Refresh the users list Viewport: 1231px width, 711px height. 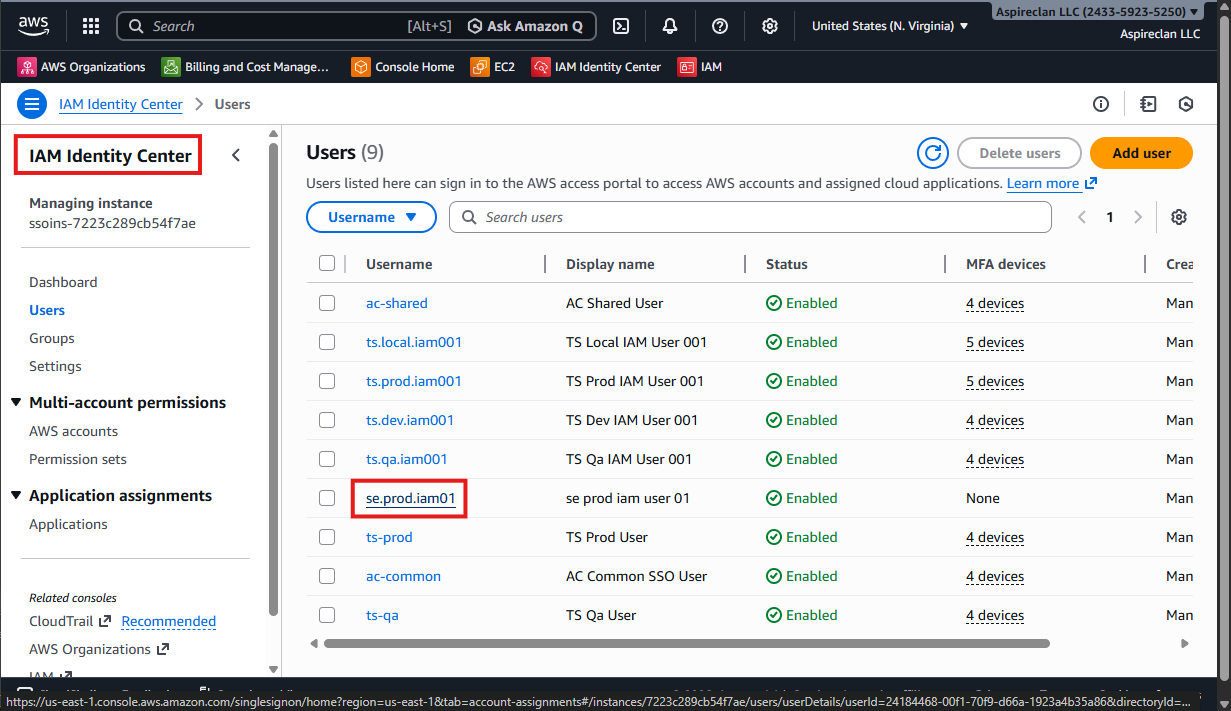point(933,153)
